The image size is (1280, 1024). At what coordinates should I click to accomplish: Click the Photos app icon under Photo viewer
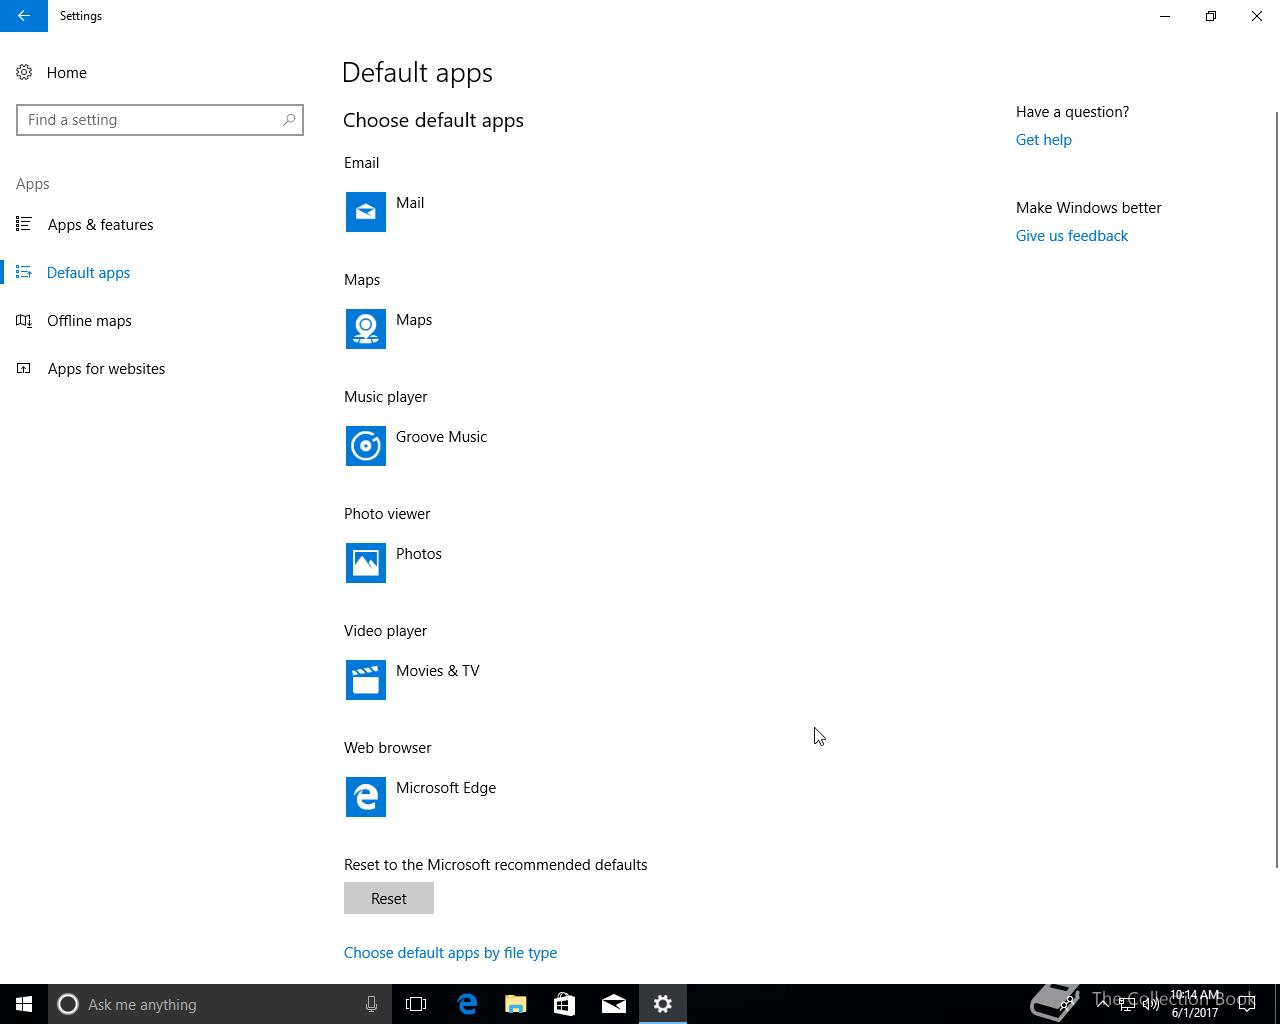tap(366, 563)
